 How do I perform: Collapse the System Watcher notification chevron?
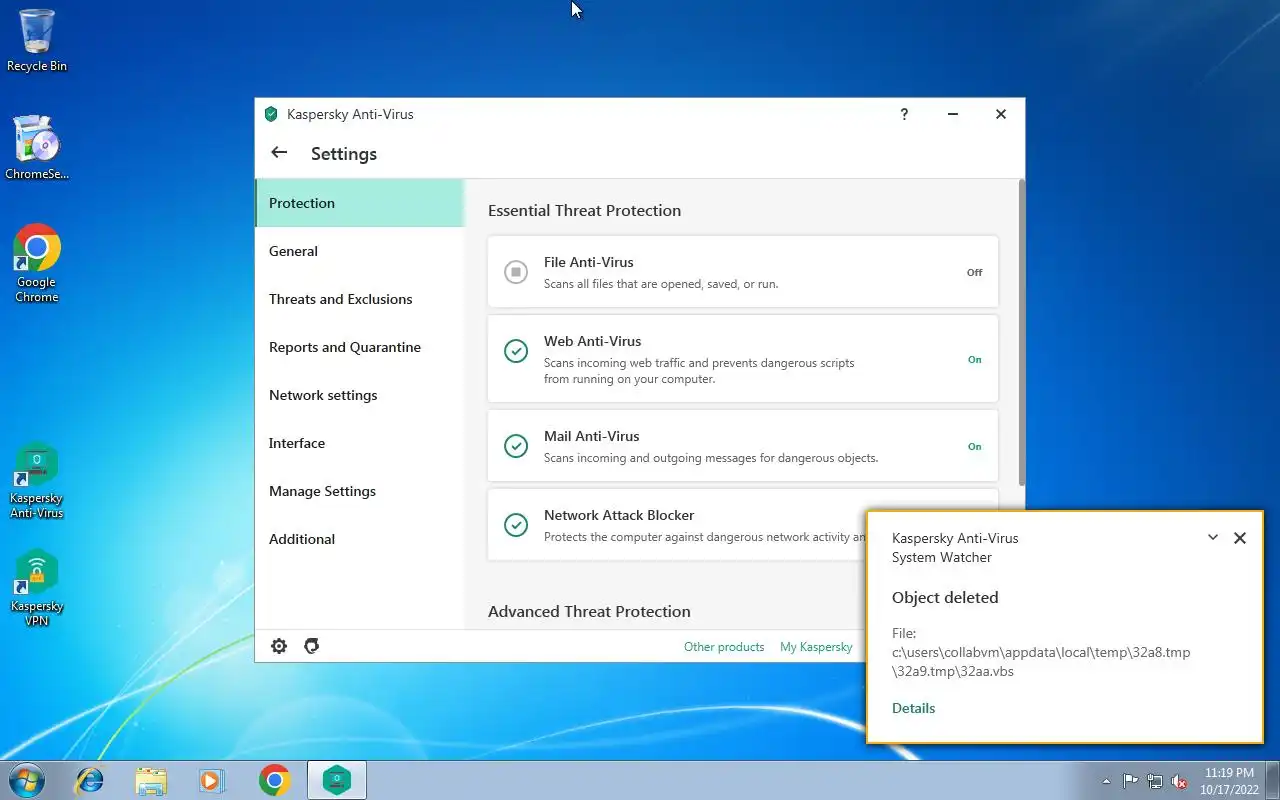click(x=1213, y=537)
